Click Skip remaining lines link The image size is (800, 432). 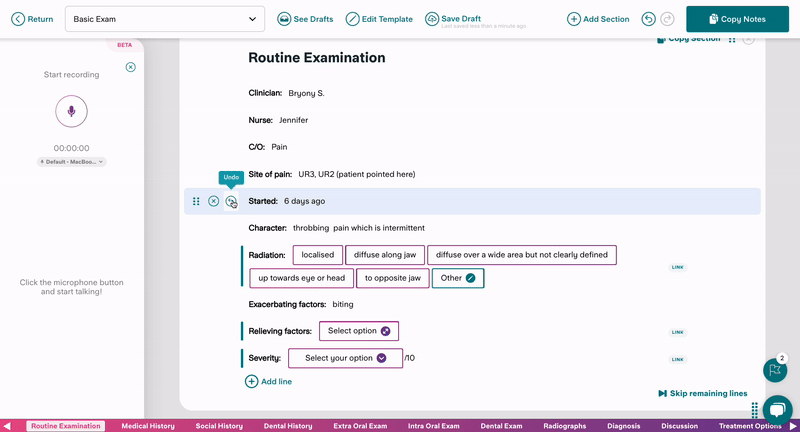click(x=702, y=394)
